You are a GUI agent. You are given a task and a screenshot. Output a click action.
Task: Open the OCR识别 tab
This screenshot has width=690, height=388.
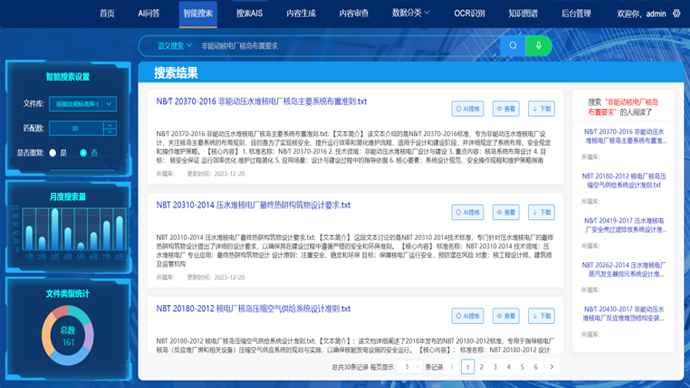pos(469,14)
